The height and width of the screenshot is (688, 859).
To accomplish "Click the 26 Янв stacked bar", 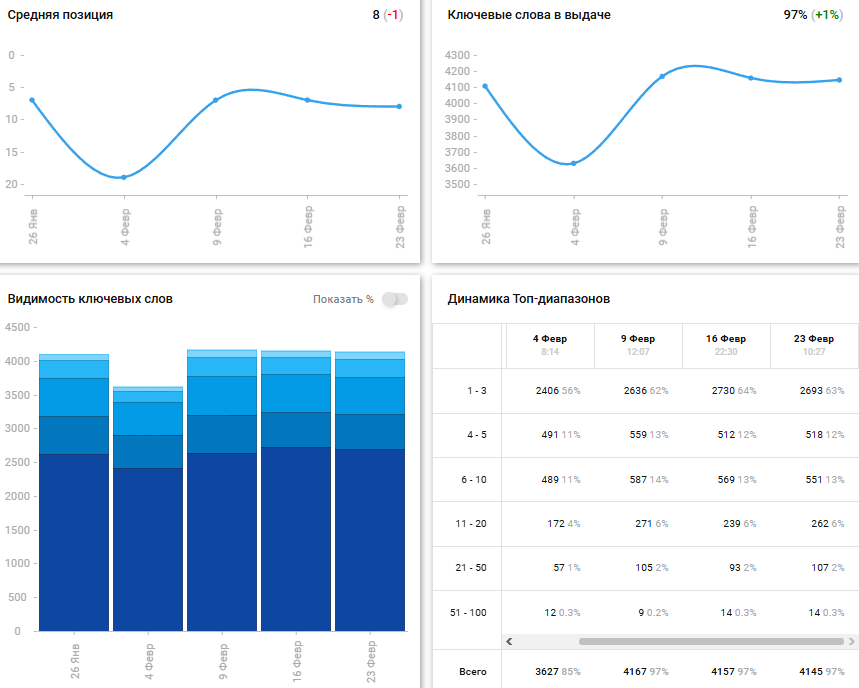I will (x=74, y=492).
